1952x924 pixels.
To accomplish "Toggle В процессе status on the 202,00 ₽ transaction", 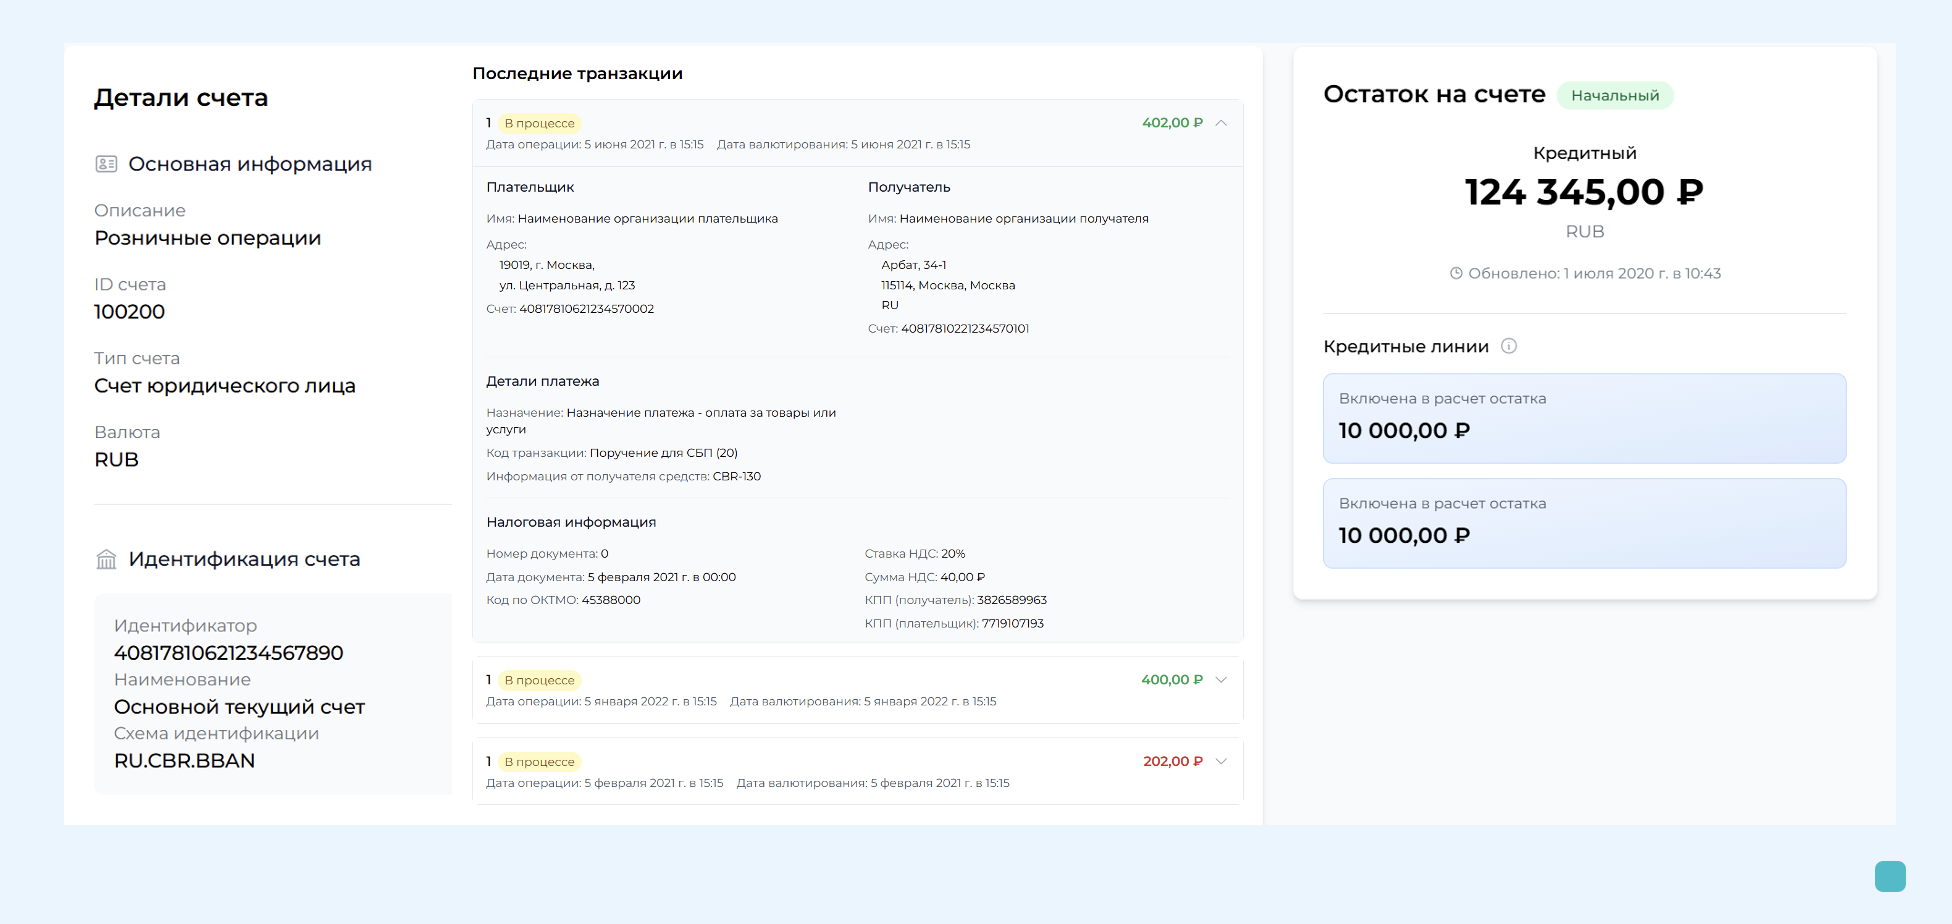I will (540, 761).
